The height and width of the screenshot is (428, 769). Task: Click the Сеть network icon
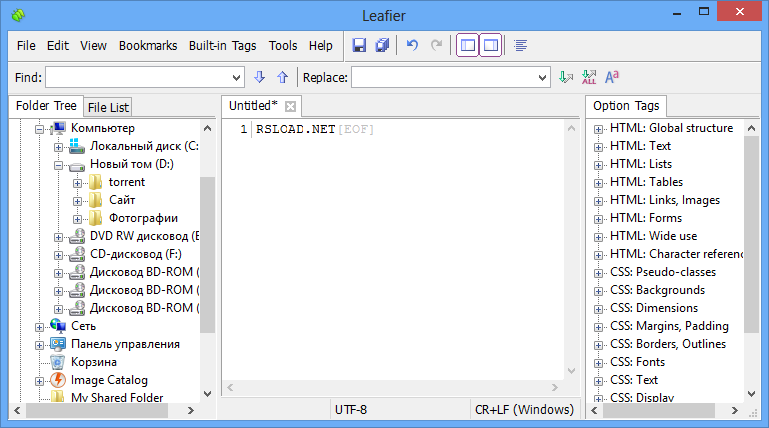coord(58,326)
